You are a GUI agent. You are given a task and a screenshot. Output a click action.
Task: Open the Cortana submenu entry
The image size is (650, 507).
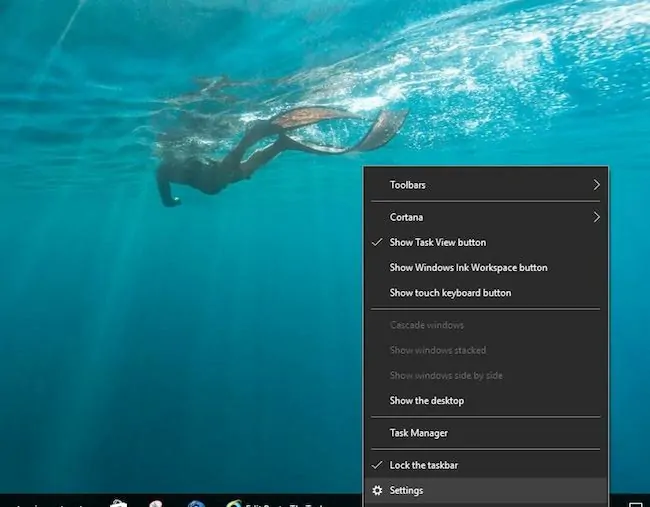485,217
